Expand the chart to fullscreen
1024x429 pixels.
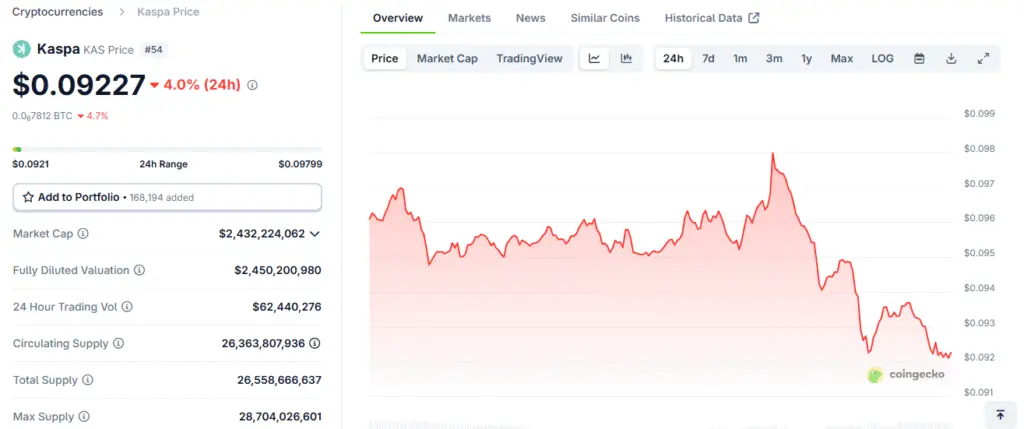983,58
